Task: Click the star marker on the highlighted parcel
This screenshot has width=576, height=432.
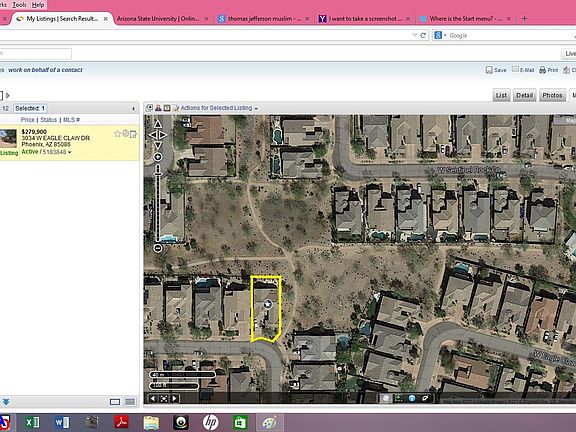Action: click(268, 304)
